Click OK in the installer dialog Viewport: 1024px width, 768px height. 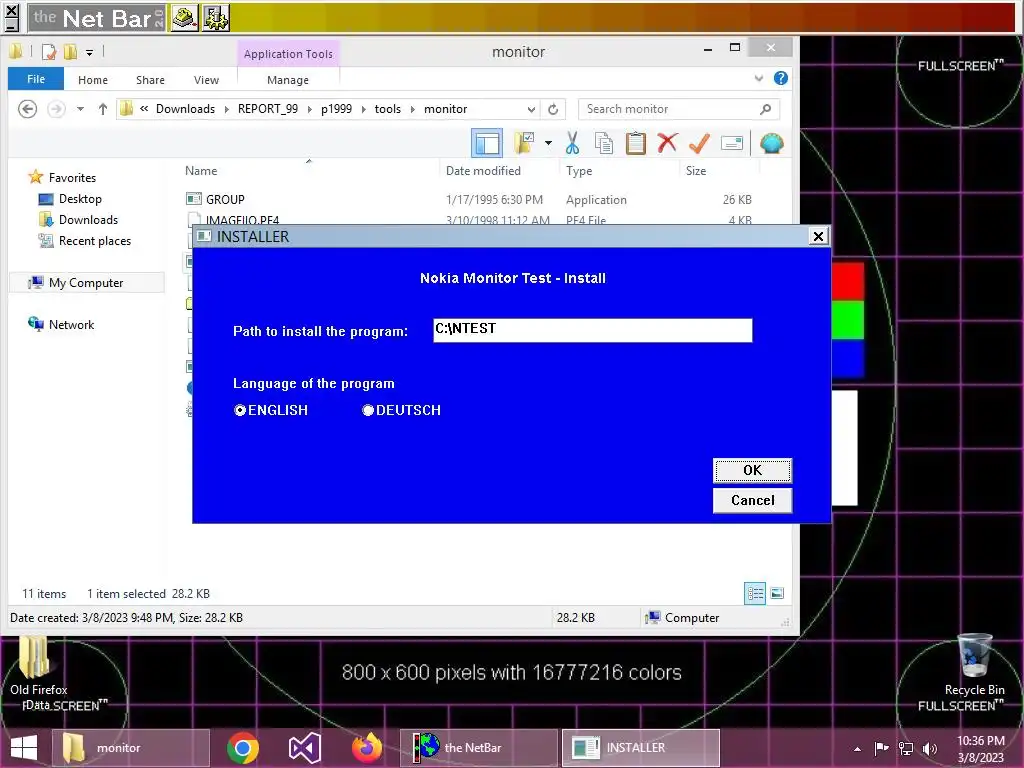point(752,470)
